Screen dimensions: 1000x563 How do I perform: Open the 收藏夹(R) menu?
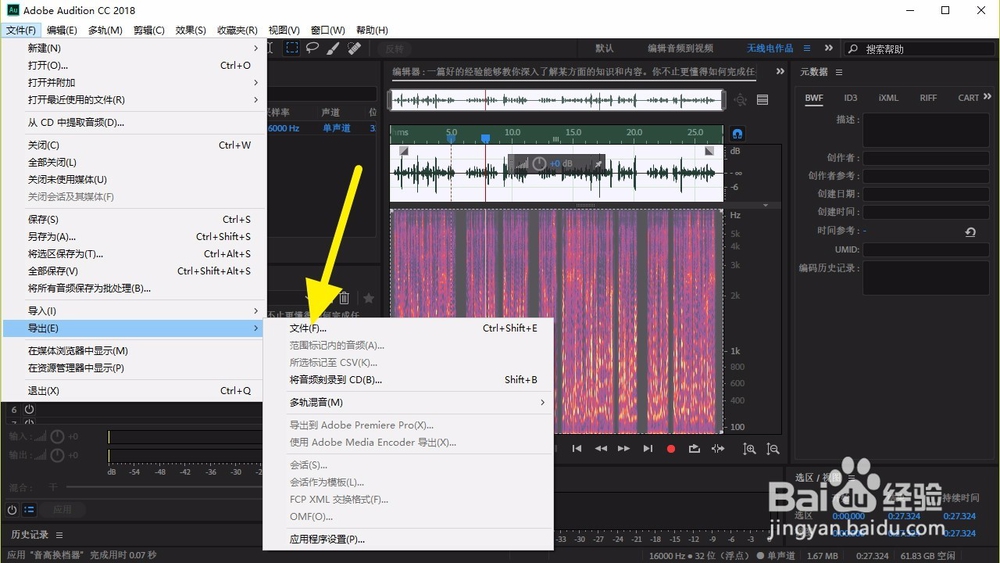click(x=237, y=30)
